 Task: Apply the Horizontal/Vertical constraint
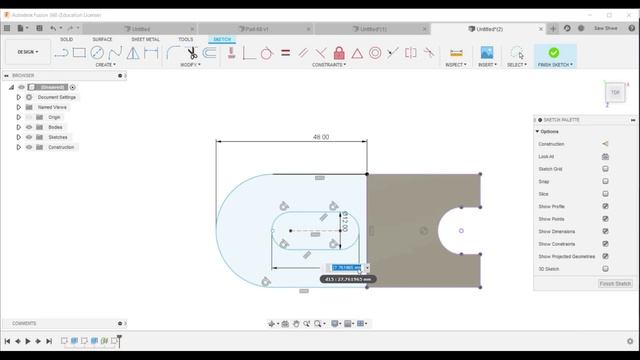pyautogui.click(x=231, y=53)
